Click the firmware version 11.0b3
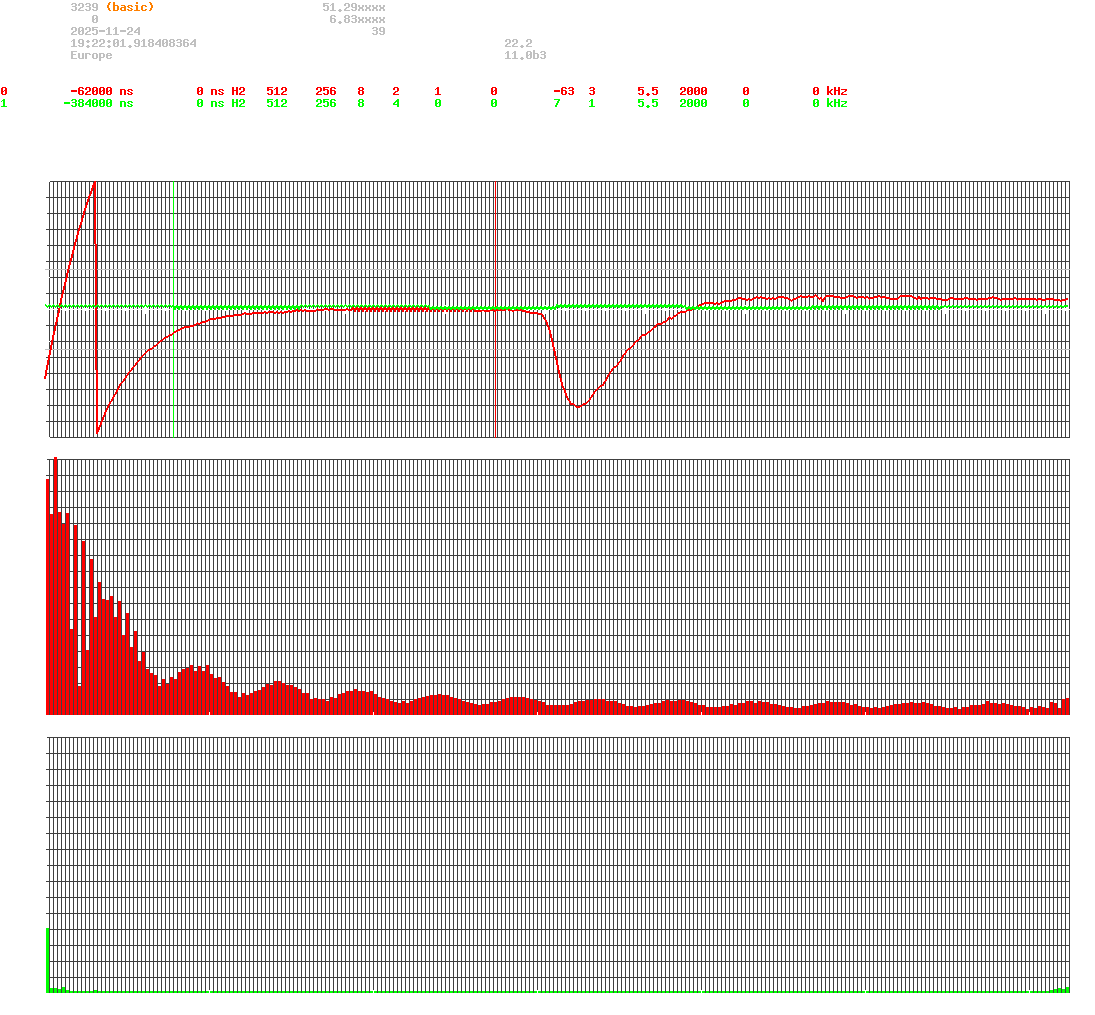The image size is (1095, 1015). 525,55
